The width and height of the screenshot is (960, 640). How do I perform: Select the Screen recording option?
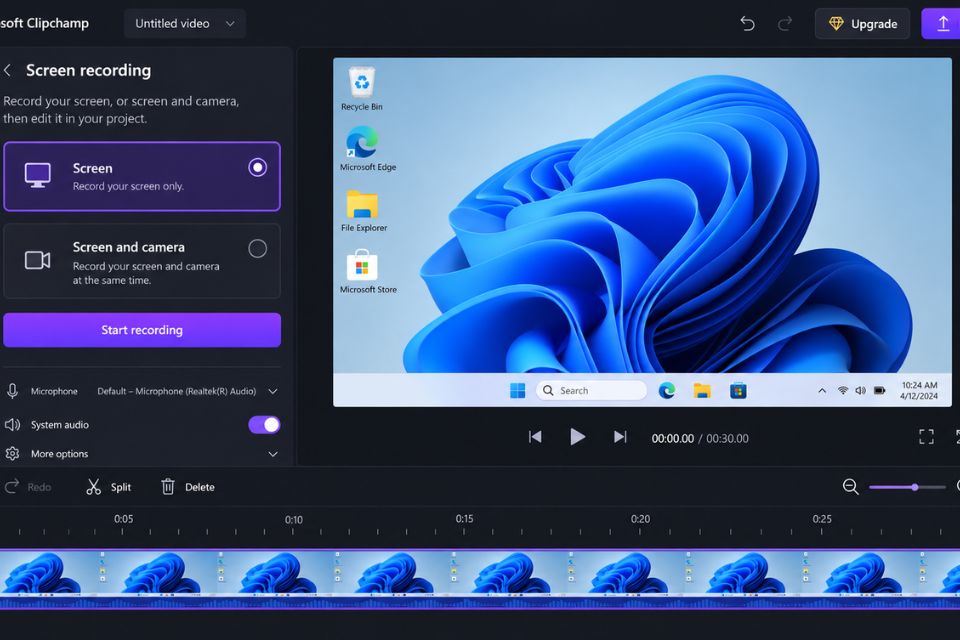[142, 176]
